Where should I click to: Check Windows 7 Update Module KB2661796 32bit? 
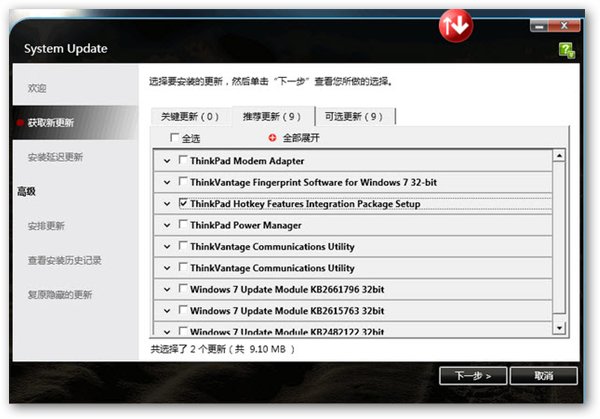coord(183,289)
